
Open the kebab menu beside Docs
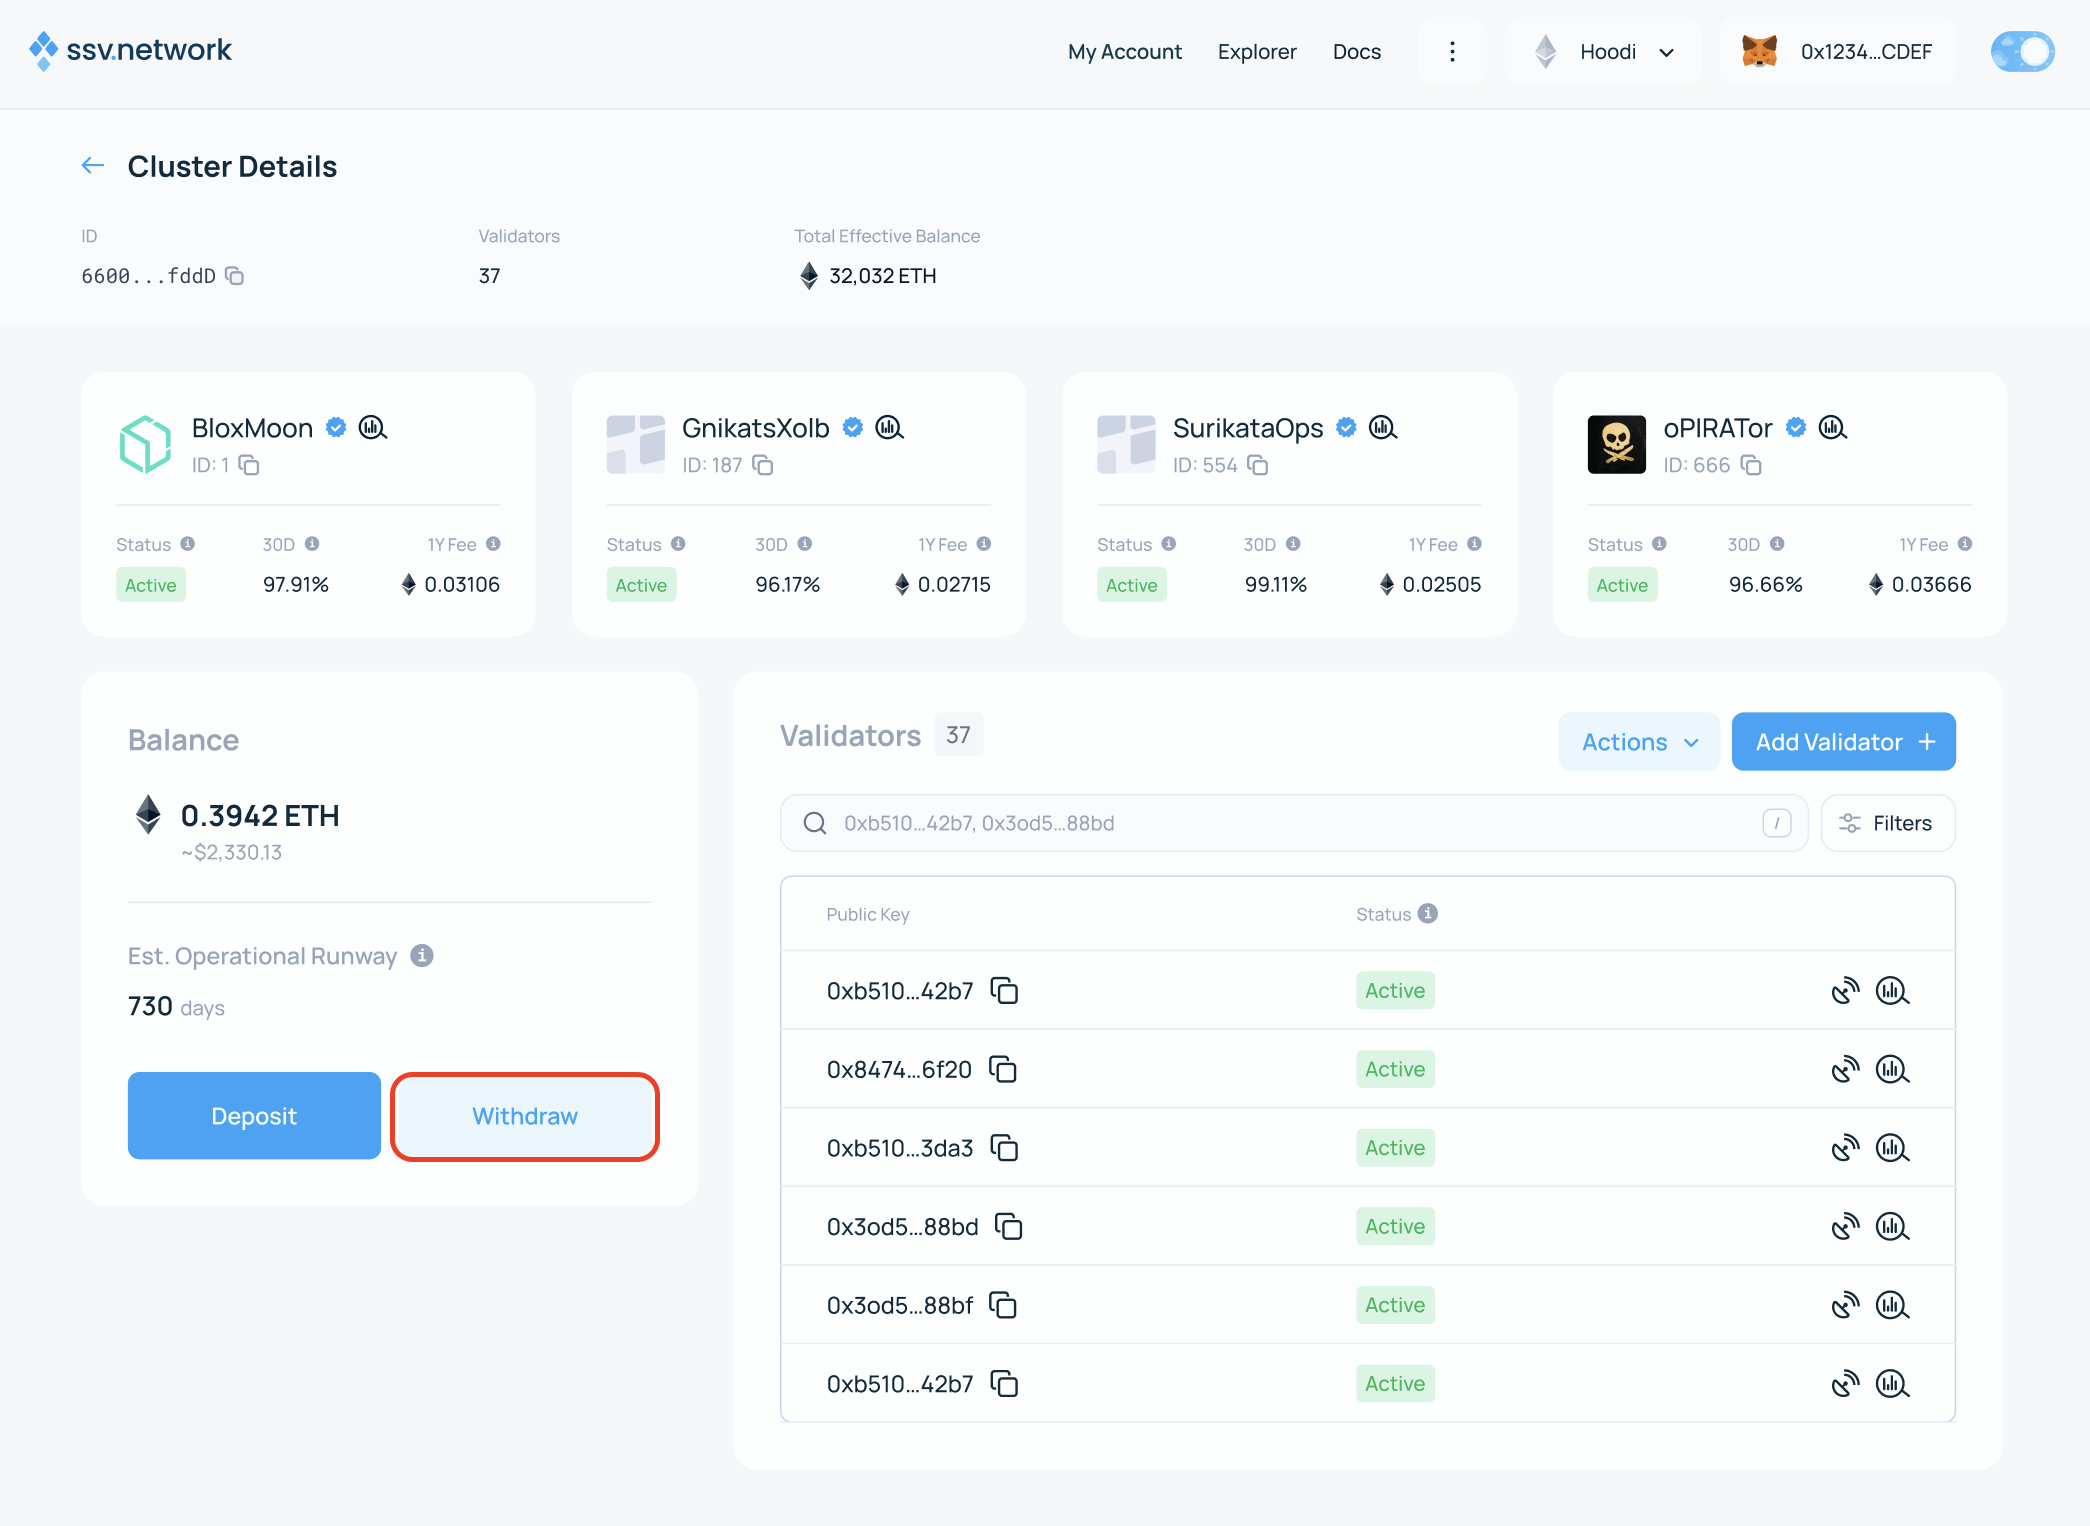(1452, 51)
